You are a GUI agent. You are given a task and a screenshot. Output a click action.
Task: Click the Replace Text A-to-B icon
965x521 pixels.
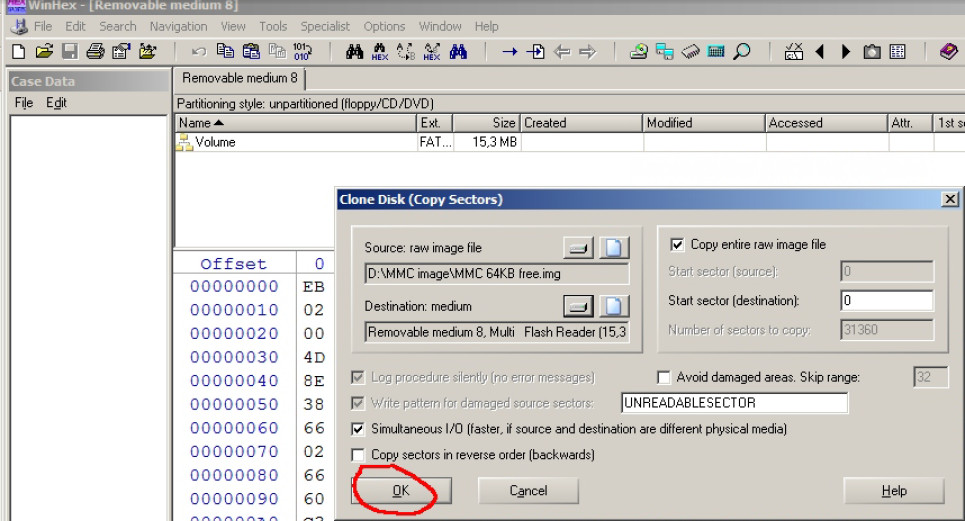[x=406, y=52]
